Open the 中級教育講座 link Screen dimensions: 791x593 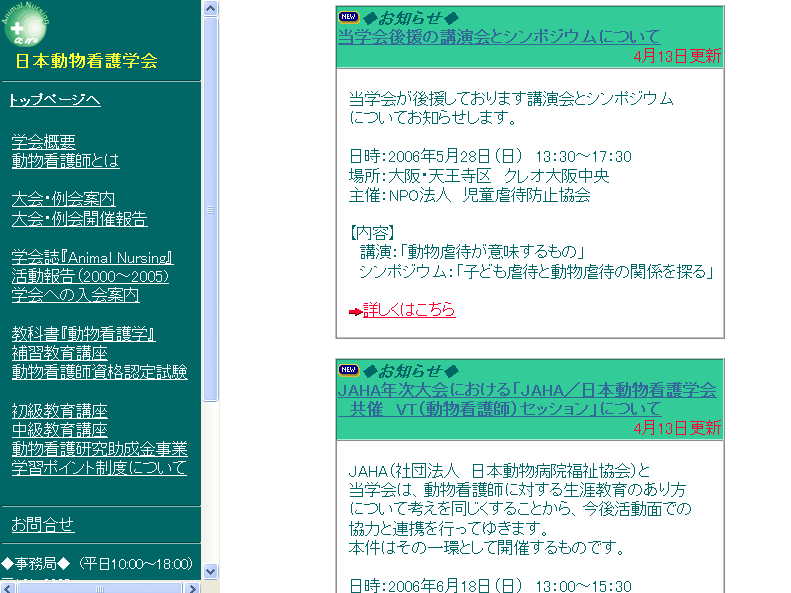pos(60,430)
